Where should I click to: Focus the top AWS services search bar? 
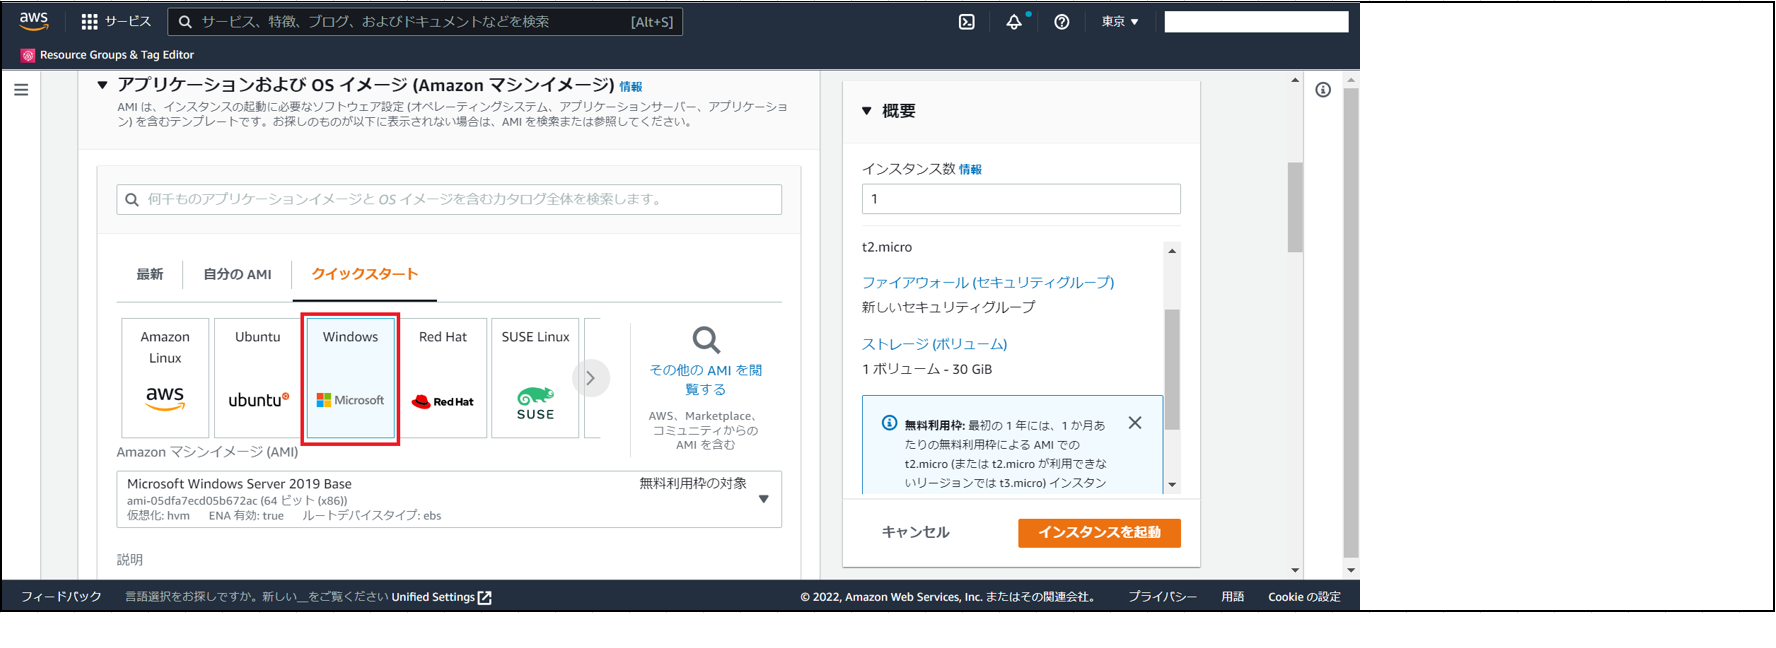pyautogui.click(x=425, y=22)
